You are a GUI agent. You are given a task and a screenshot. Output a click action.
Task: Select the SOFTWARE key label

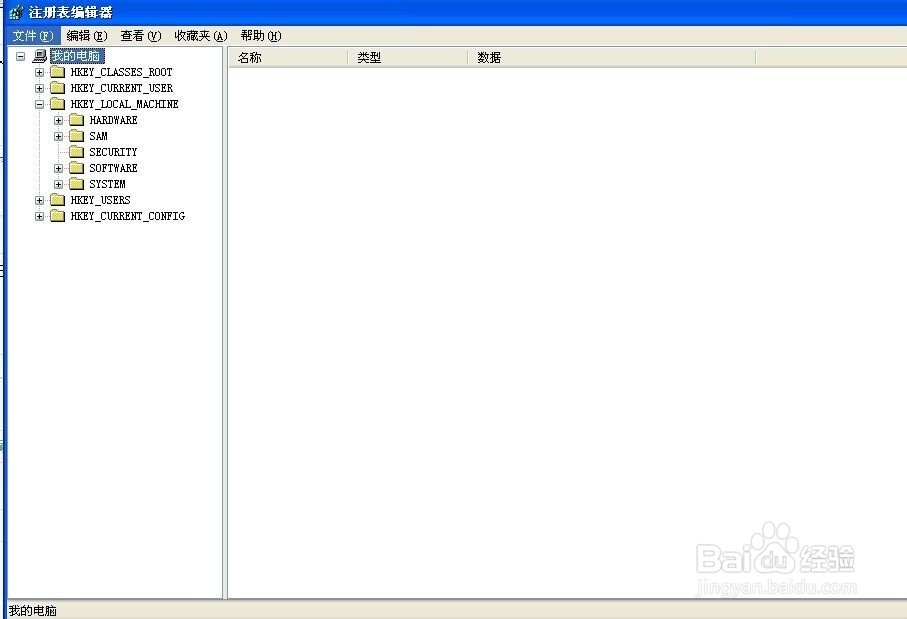click(x=113, y=168)
